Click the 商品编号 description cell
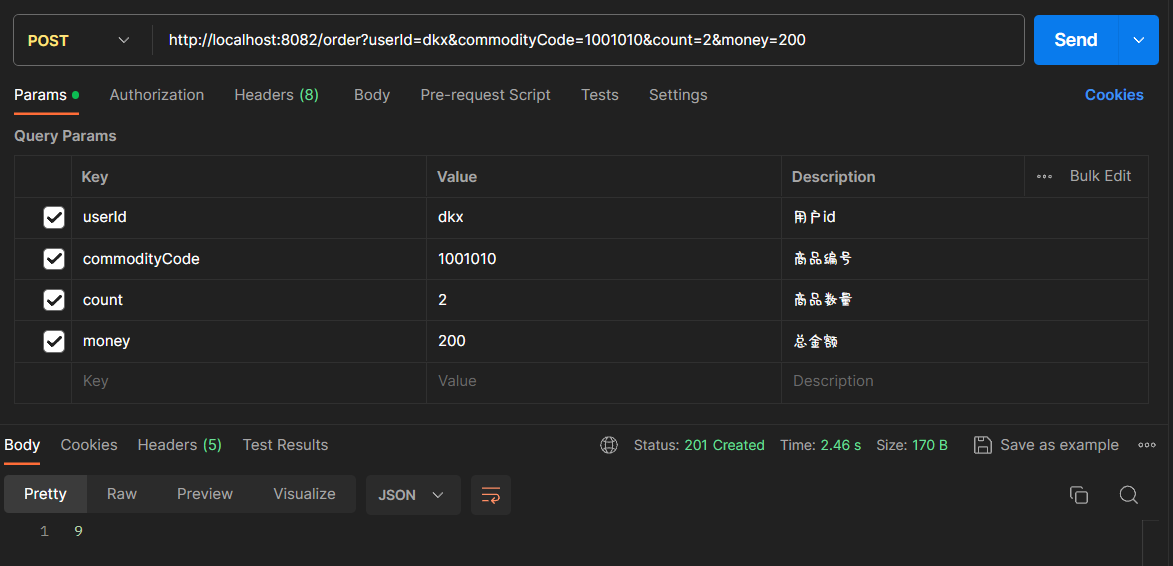The width and height of the screenshot is (1173, 566). [965, 259]
